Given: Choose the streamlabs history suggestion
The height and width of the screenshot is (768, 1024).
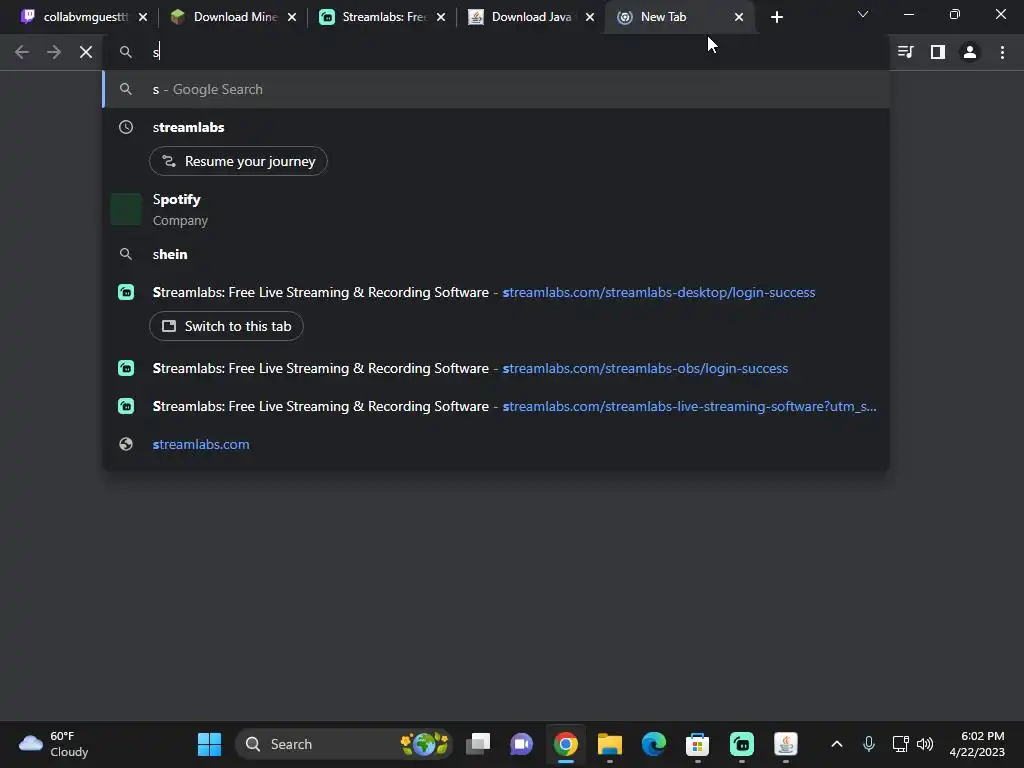Looking at the screenshot, I should pyautogui.click(x=496, y=127).
